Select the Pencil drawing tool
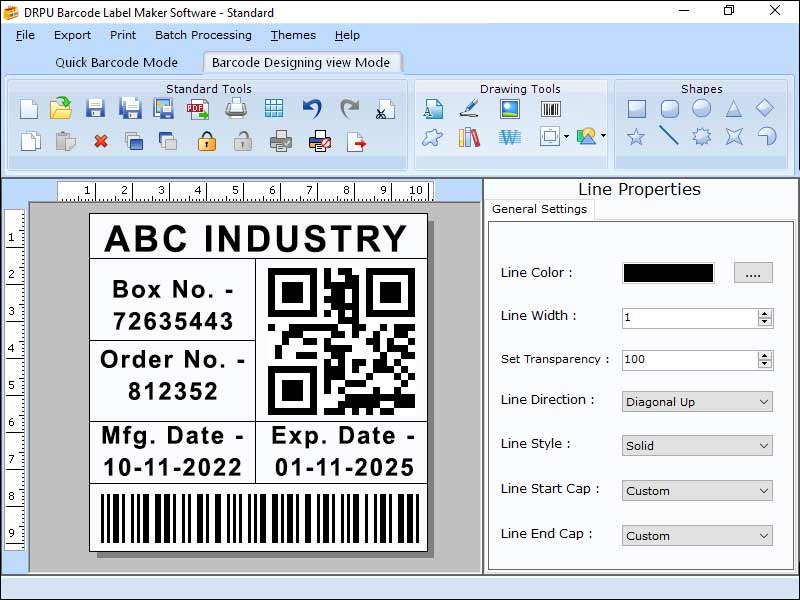 [468, 108]
